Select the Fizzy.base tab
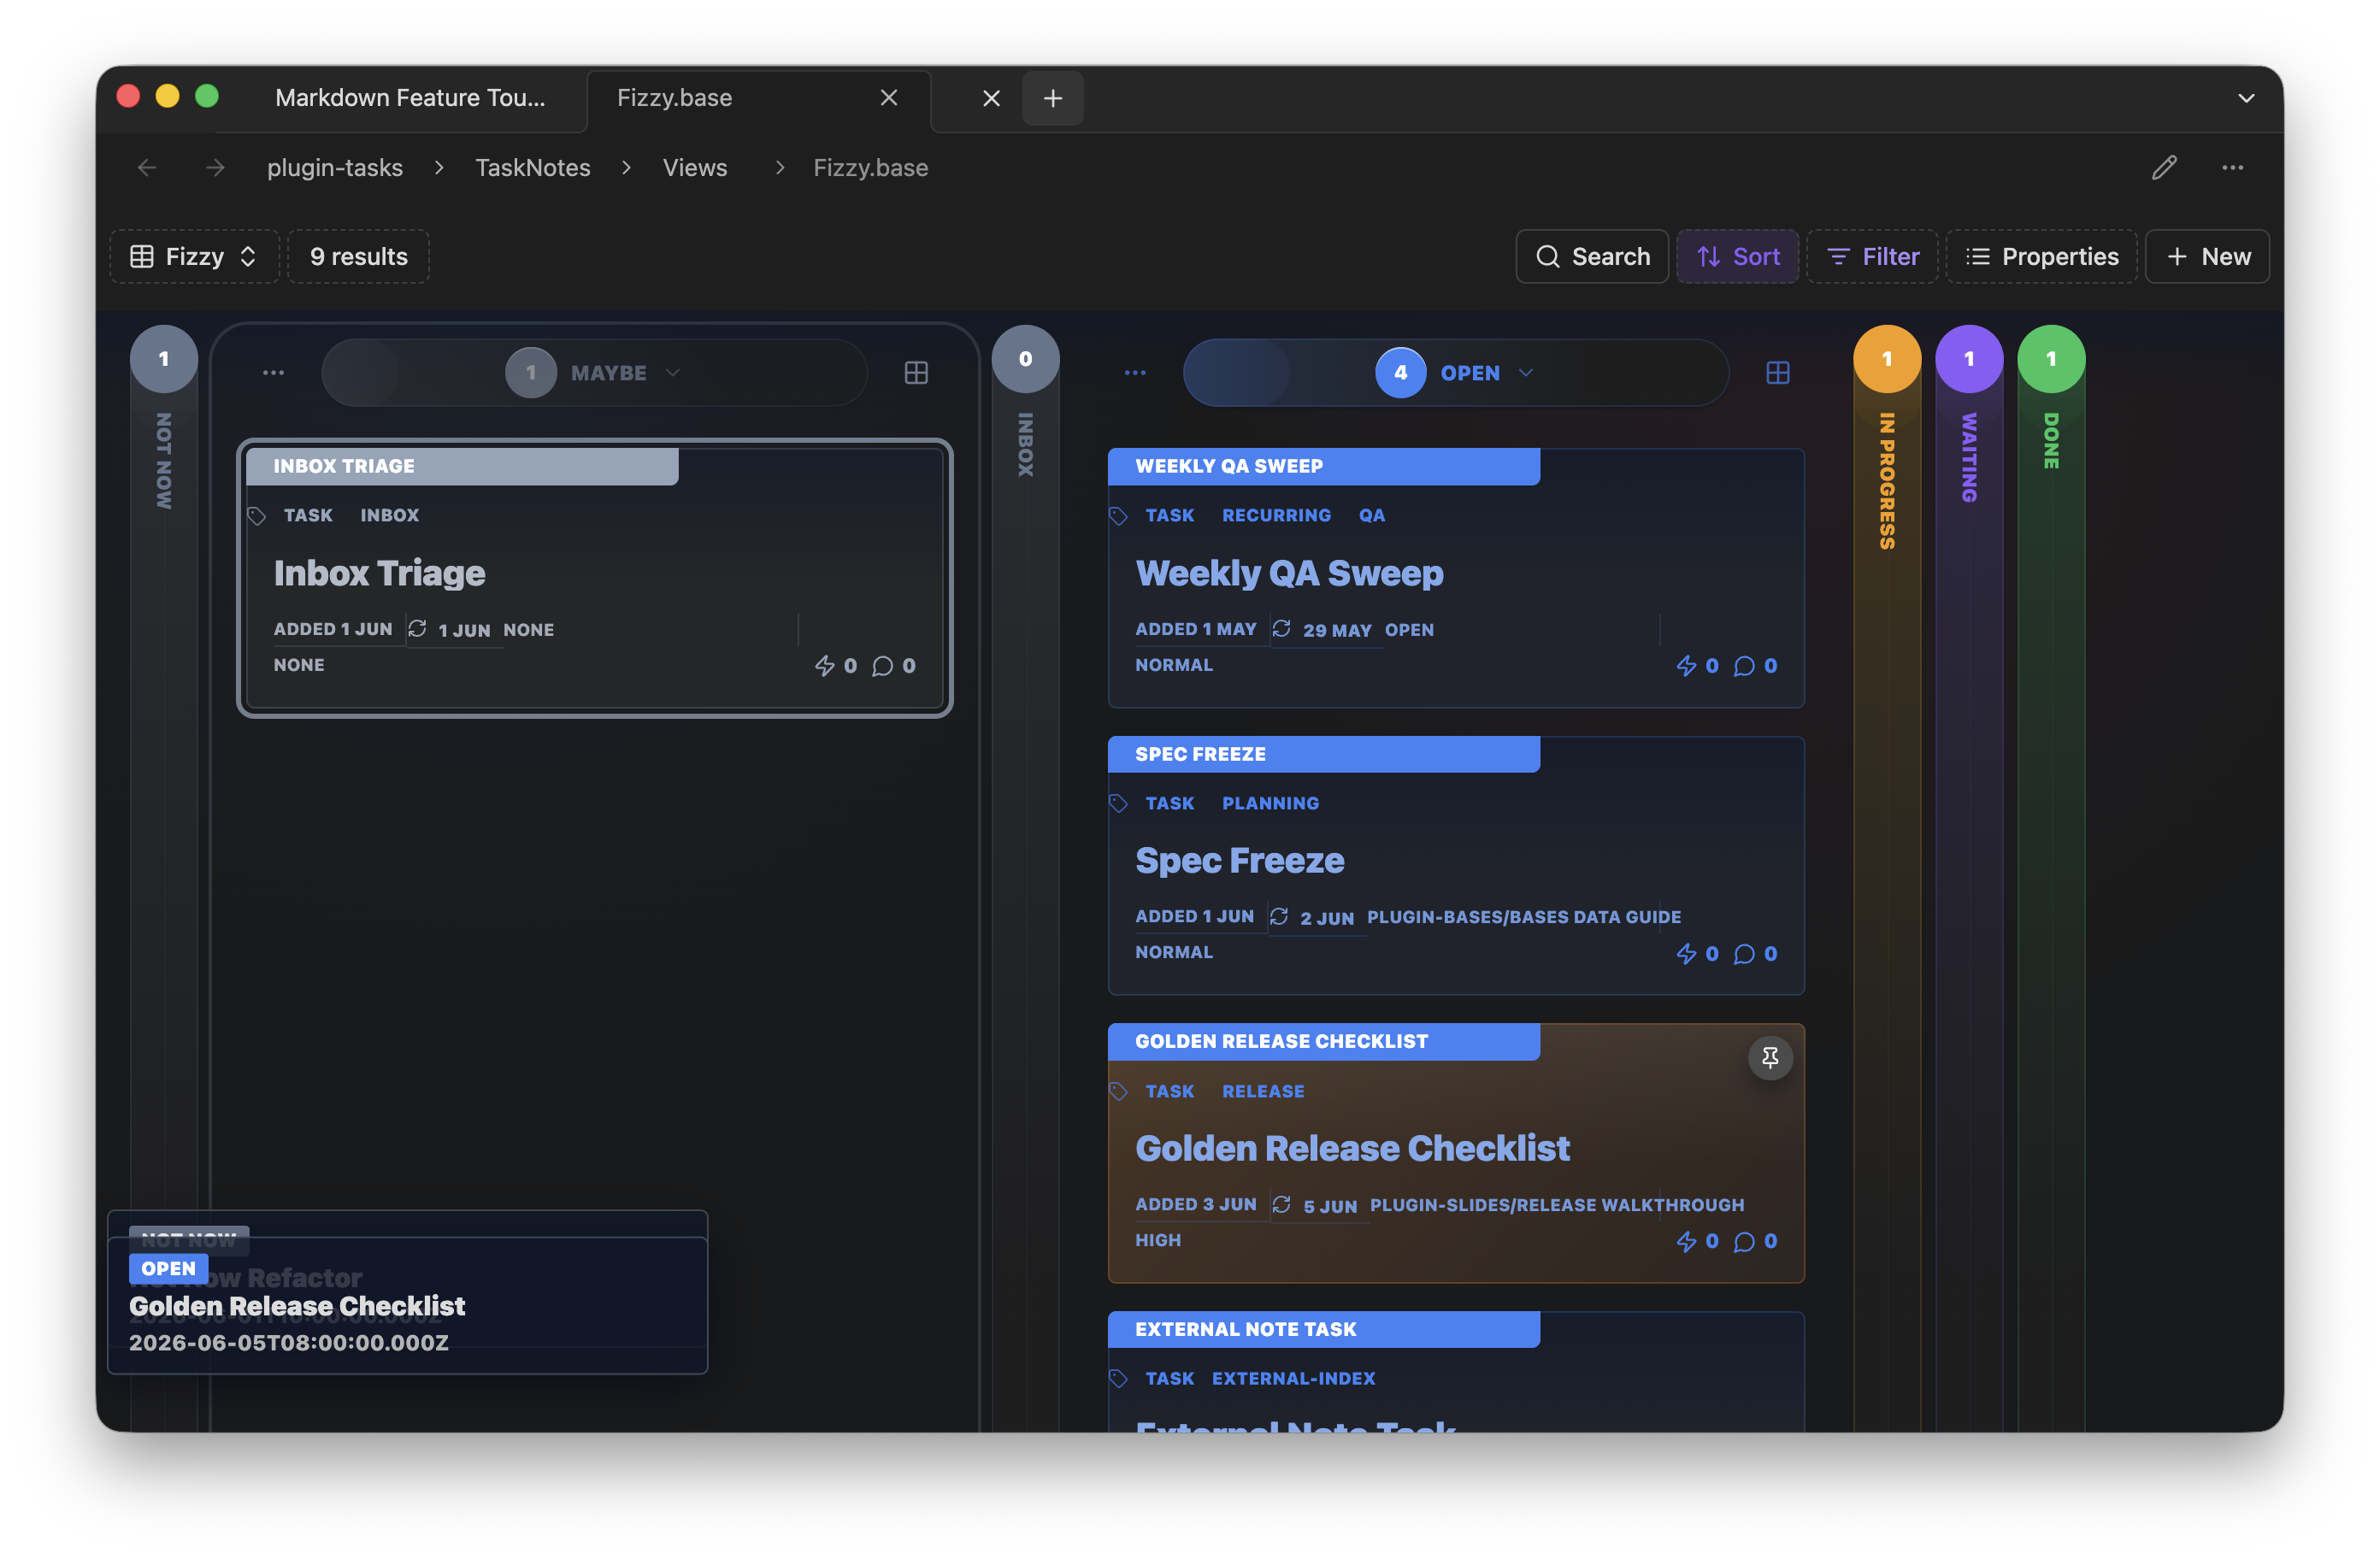Viewport: 2380px width, 1559px height. [758, 98]
